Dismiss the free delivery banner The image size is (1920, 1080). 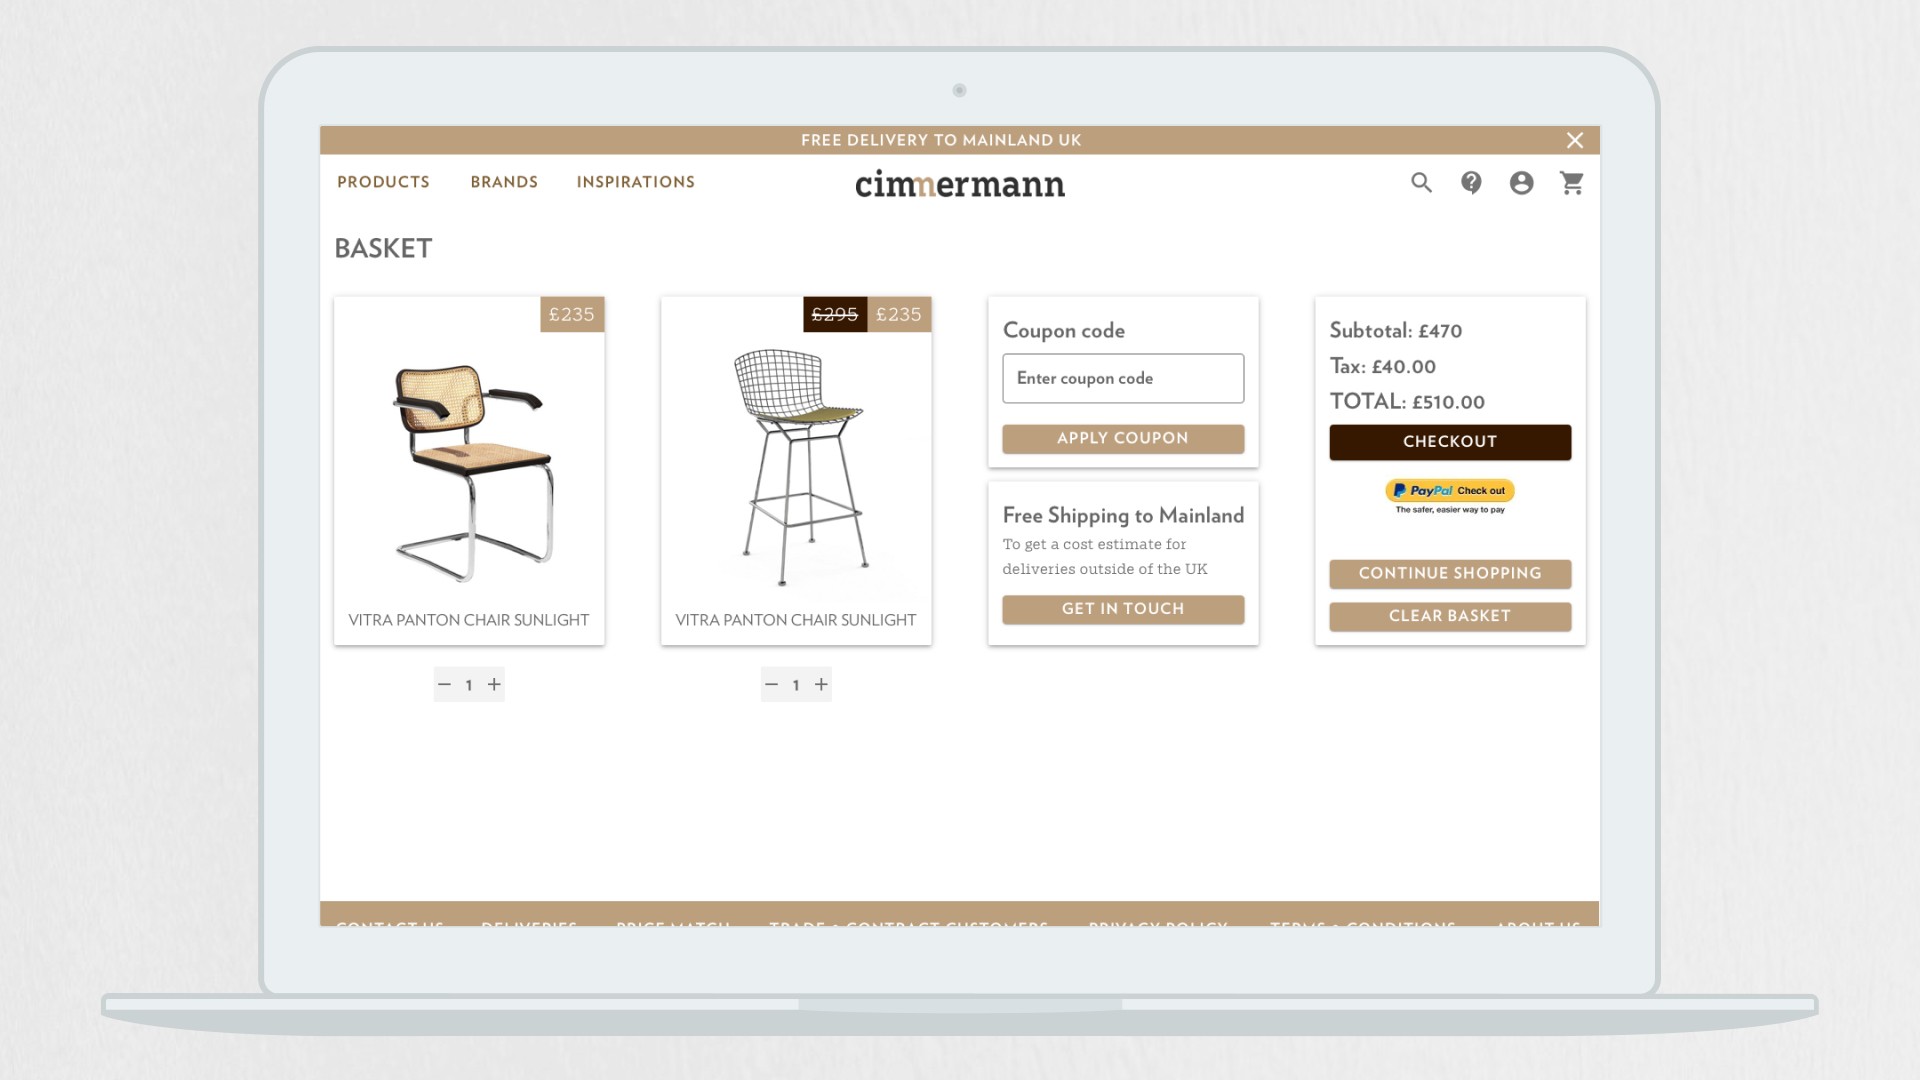(x=1575, y=141)
